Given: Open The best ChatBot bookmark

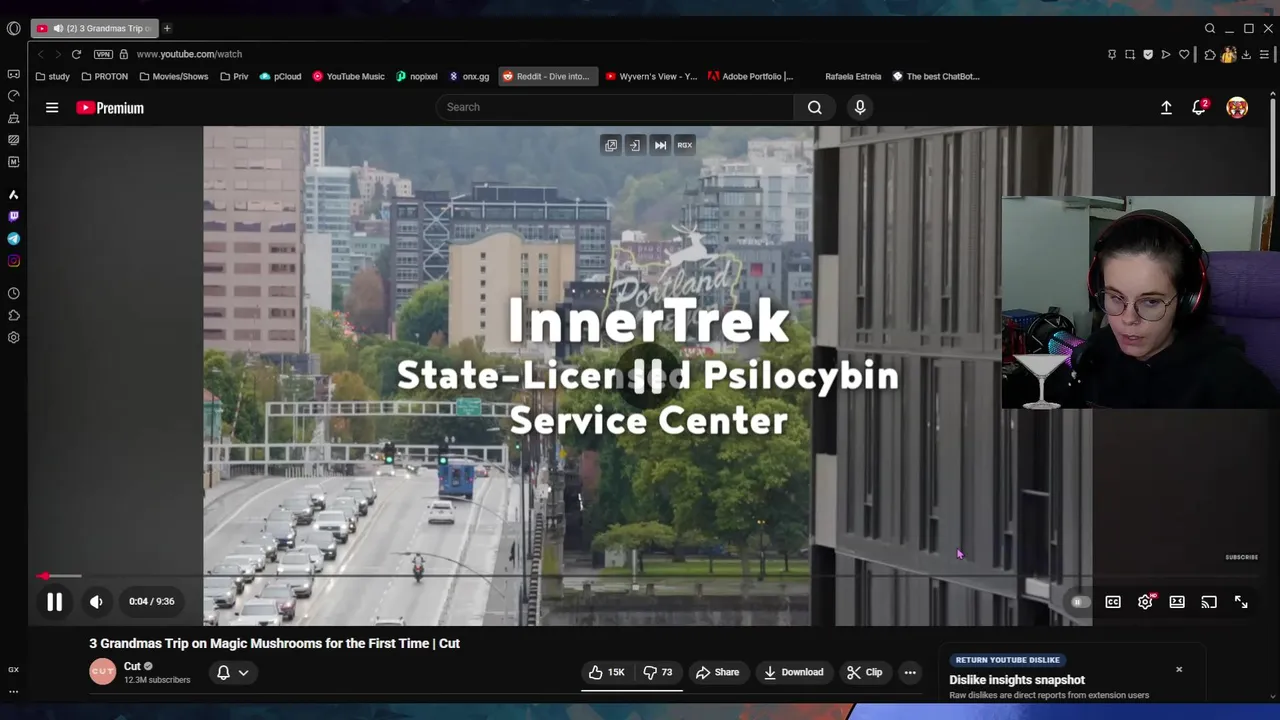Looking at the screenshot, I should [936, 76].
